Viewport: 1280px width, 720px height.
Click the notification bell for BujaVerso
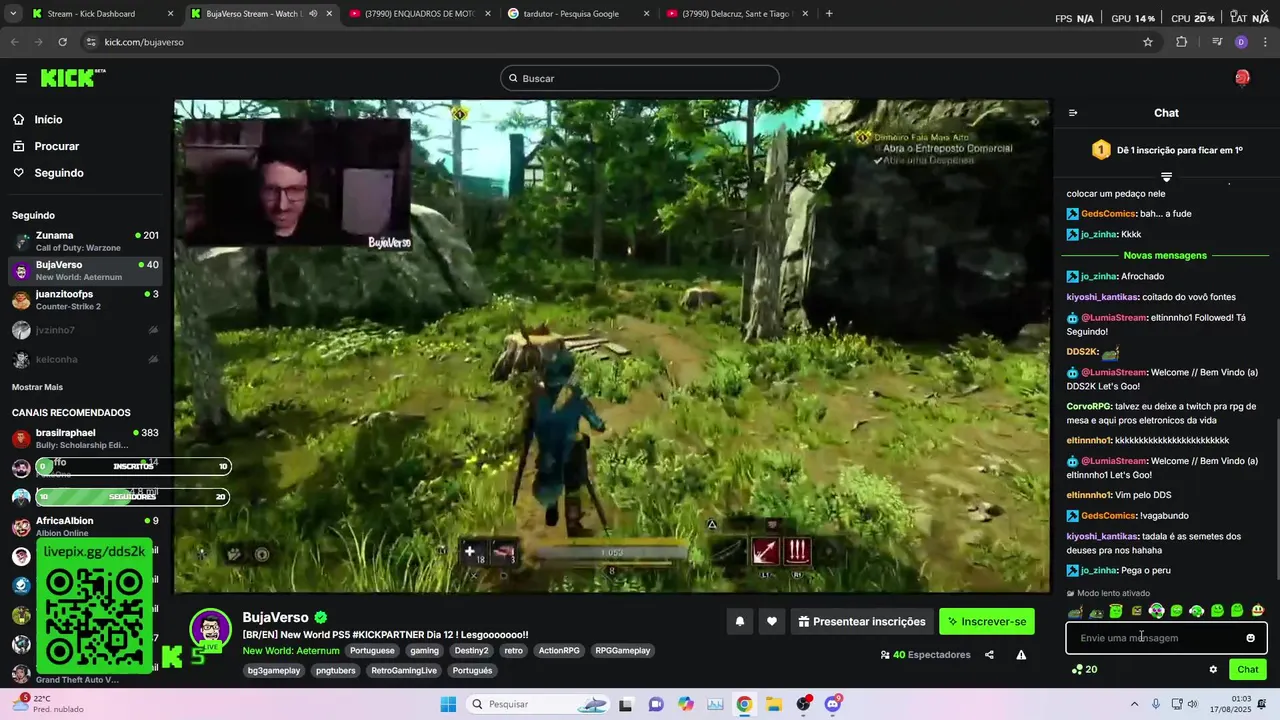click(x=740, y=621)
